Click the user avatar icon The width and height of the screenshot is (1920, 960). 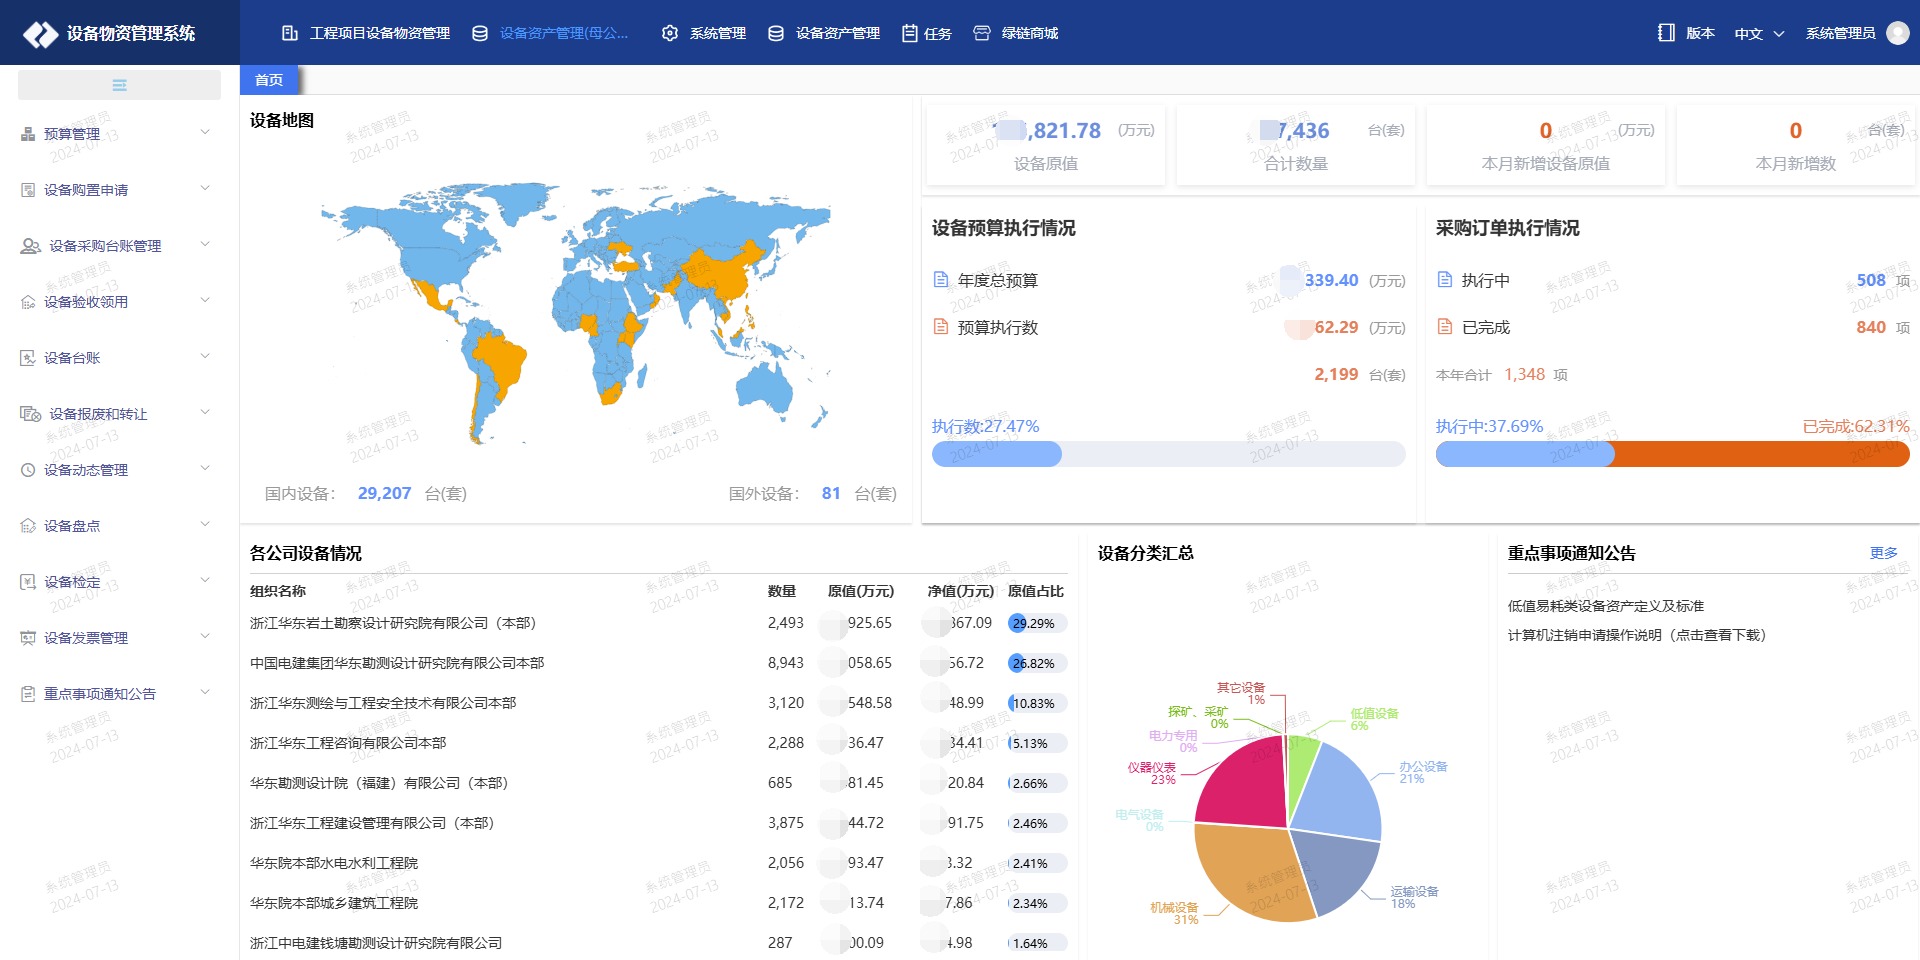1897,33
